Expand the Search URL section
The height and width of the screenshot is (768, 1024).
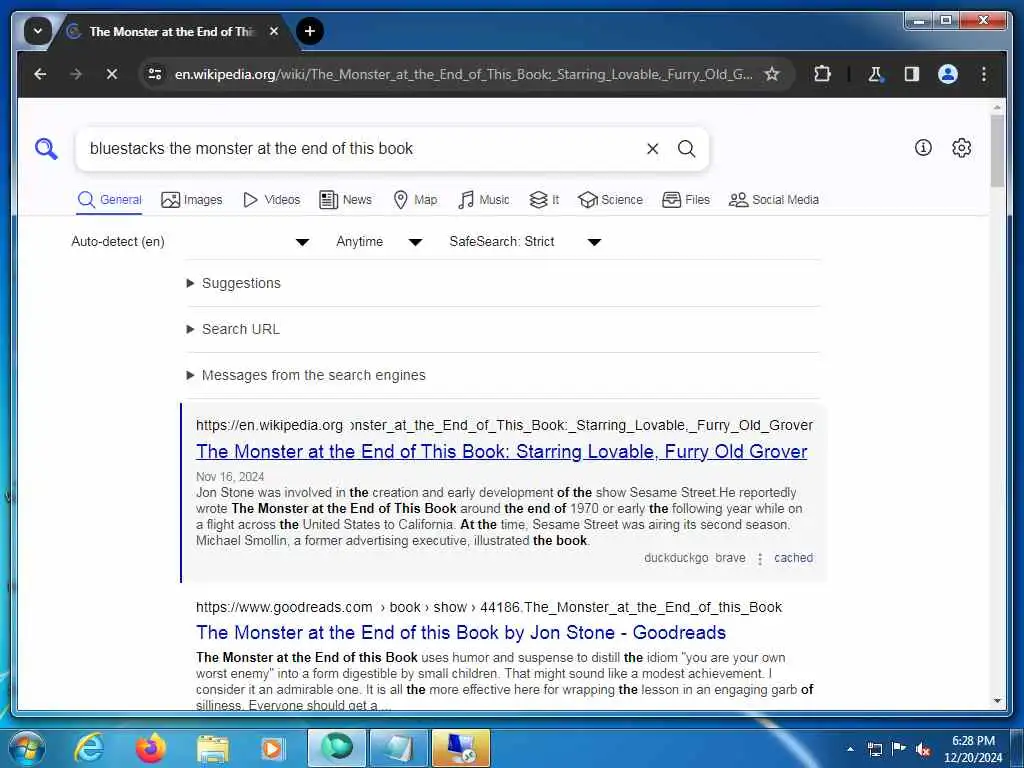[233, 329]
